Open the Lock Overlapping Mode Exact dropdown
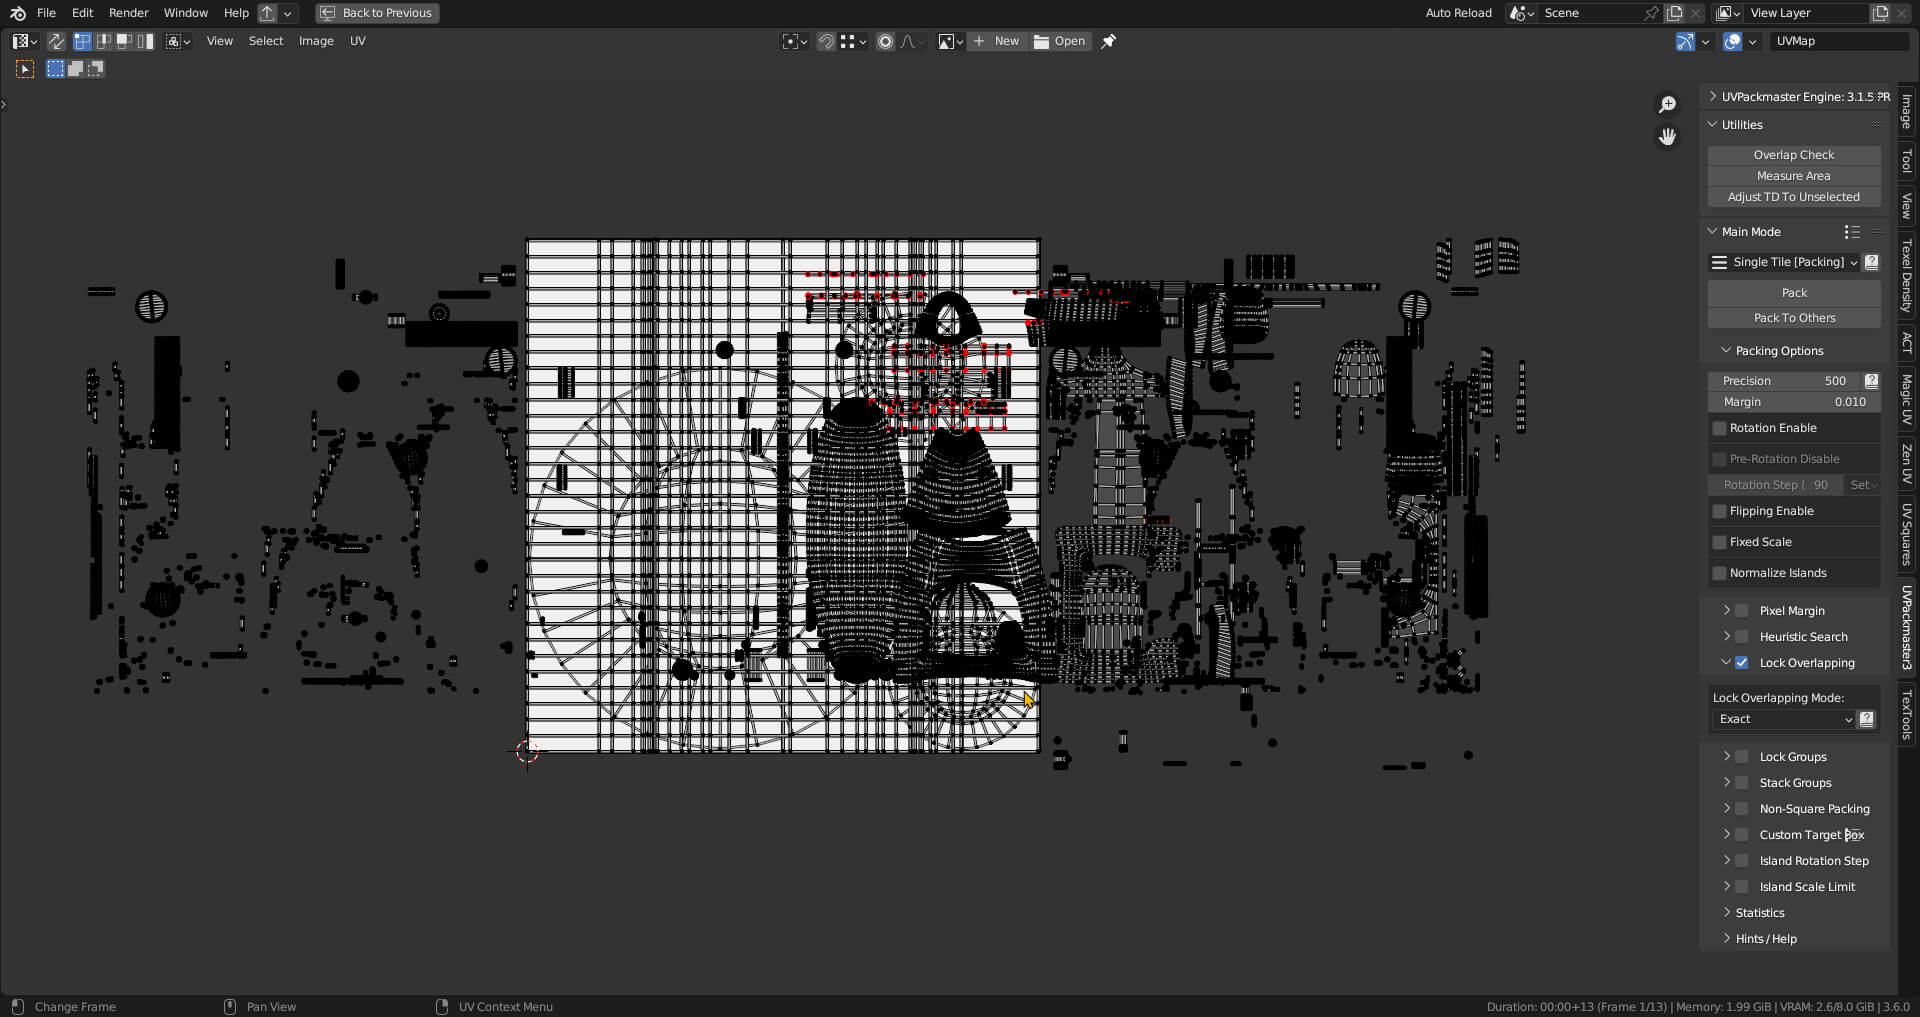 tap(1783, 719)
